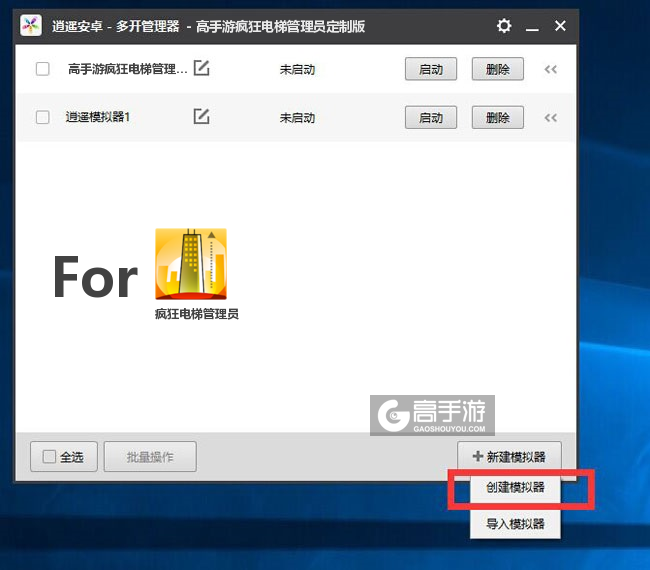
Task: Open the settings gear in title bar
Action: click(x=504, y=26)
